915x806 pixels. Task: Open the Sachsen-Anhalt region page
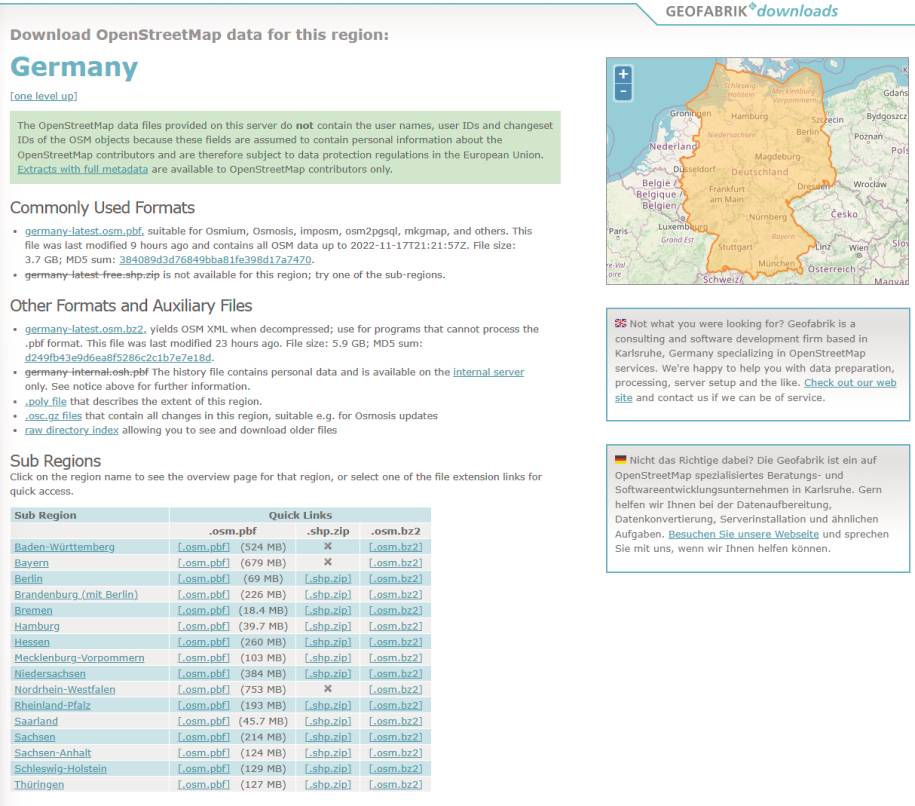coord(53,753)
